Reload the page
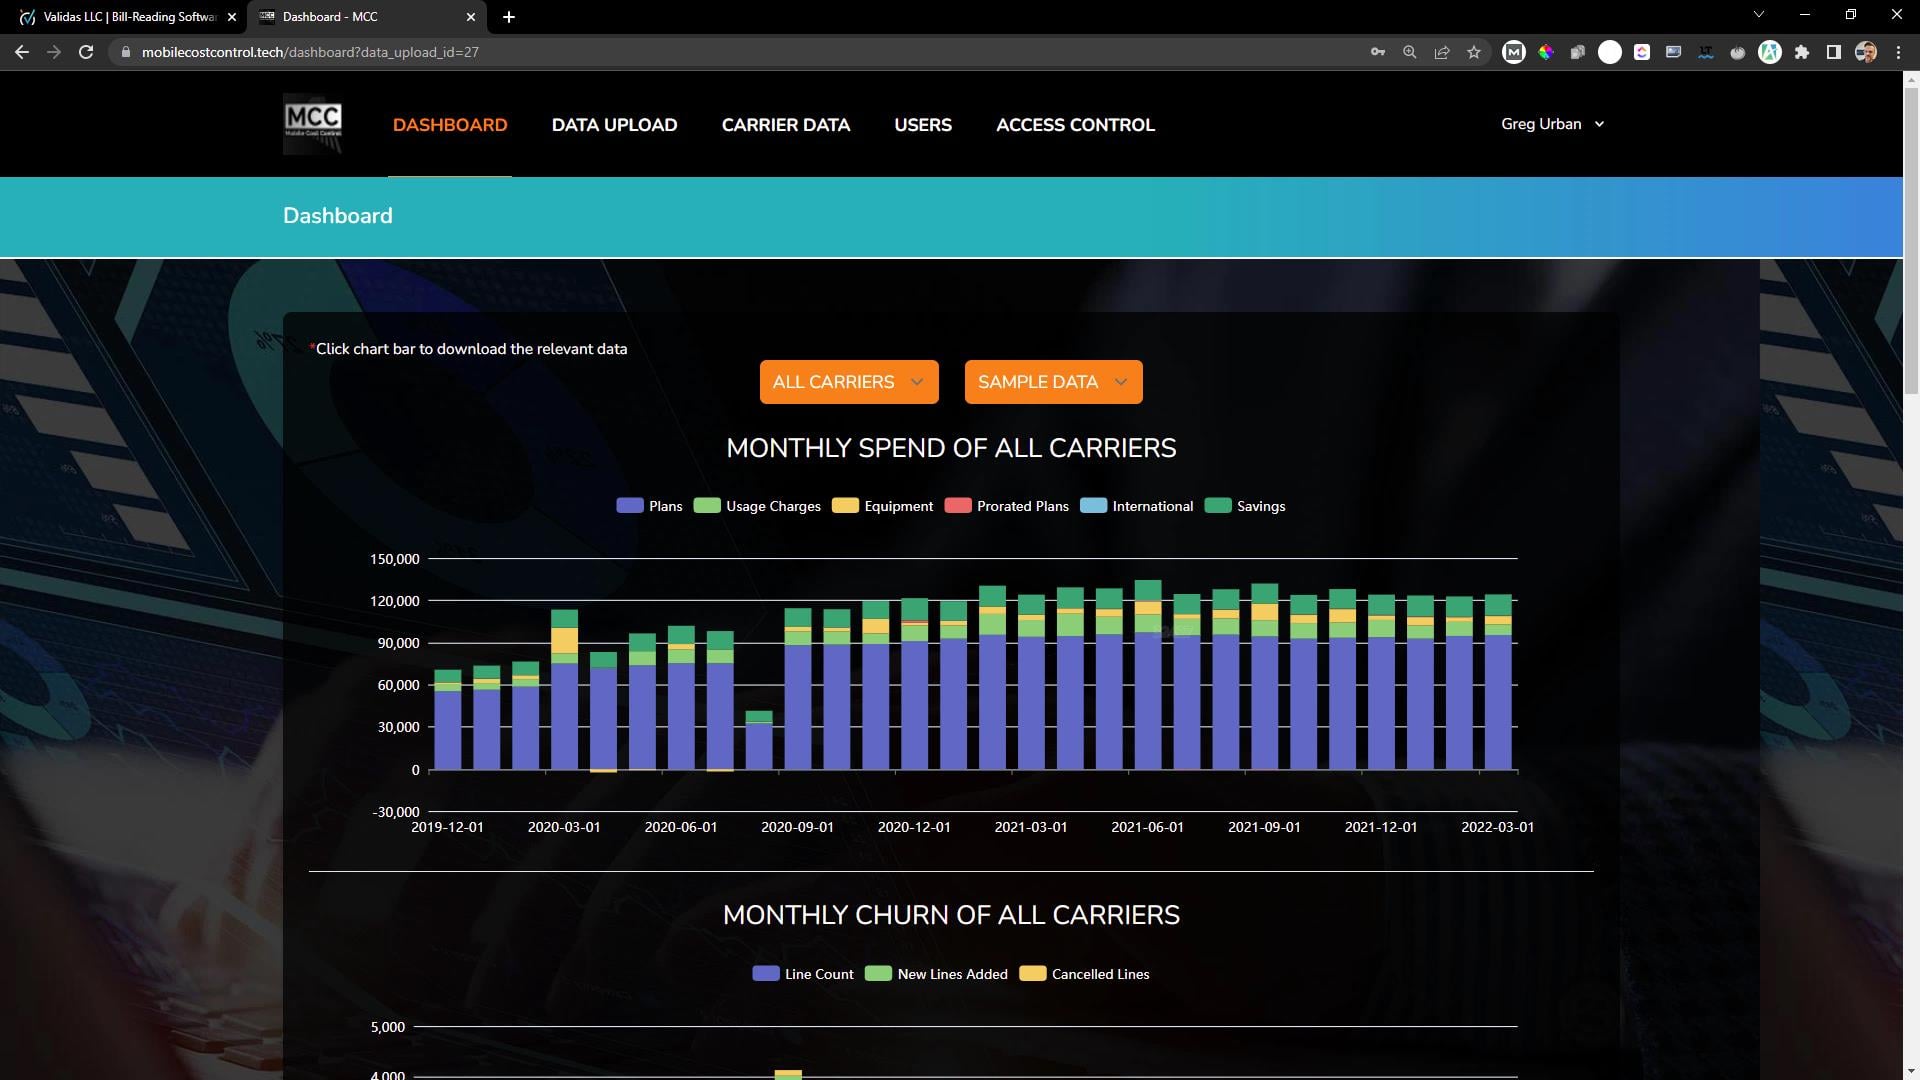This screenshot has height=1080, width=1920. [x=86, y=52]
